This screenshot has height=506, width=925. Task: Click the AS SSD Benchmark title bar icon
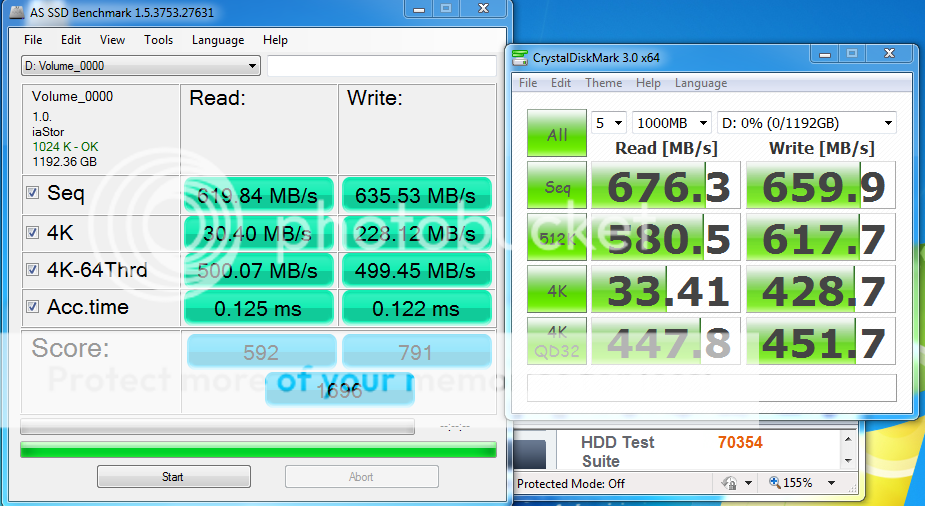(17, 12)
